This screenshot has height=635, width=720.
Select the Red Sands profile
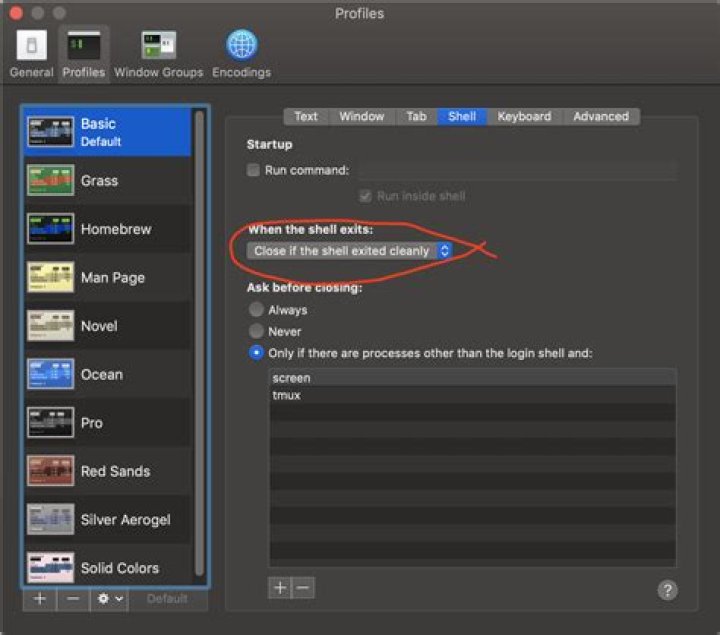tap(108, 471)
